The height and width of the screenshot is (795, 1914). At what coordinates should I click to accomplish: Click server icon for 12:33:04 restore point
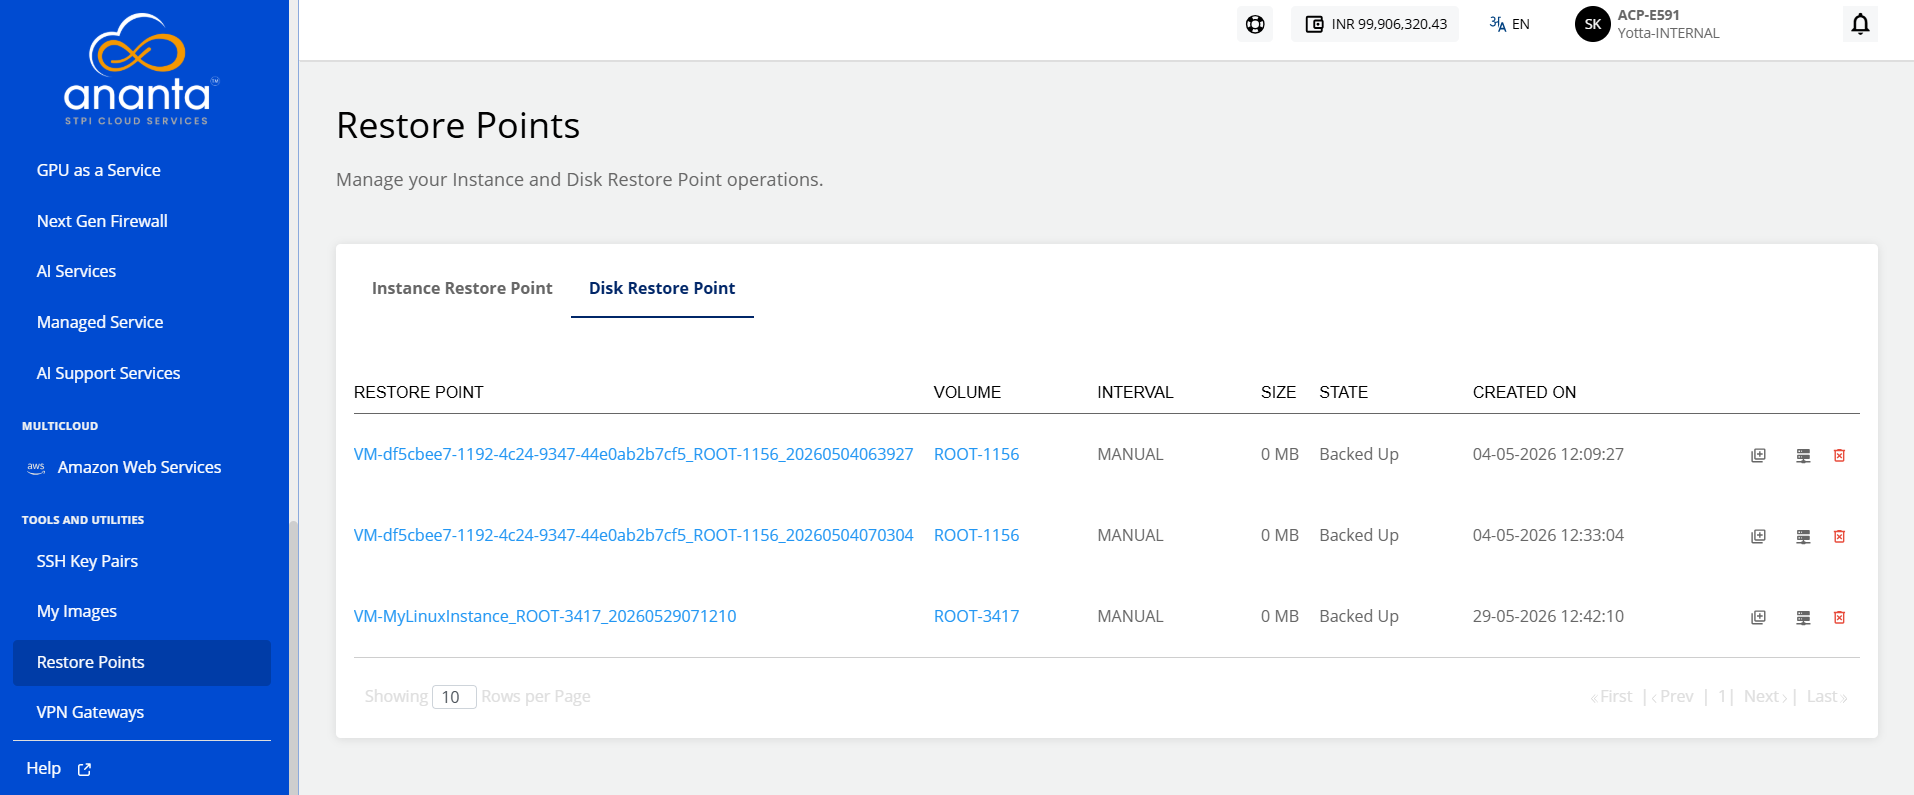[x=1803, y=536]
